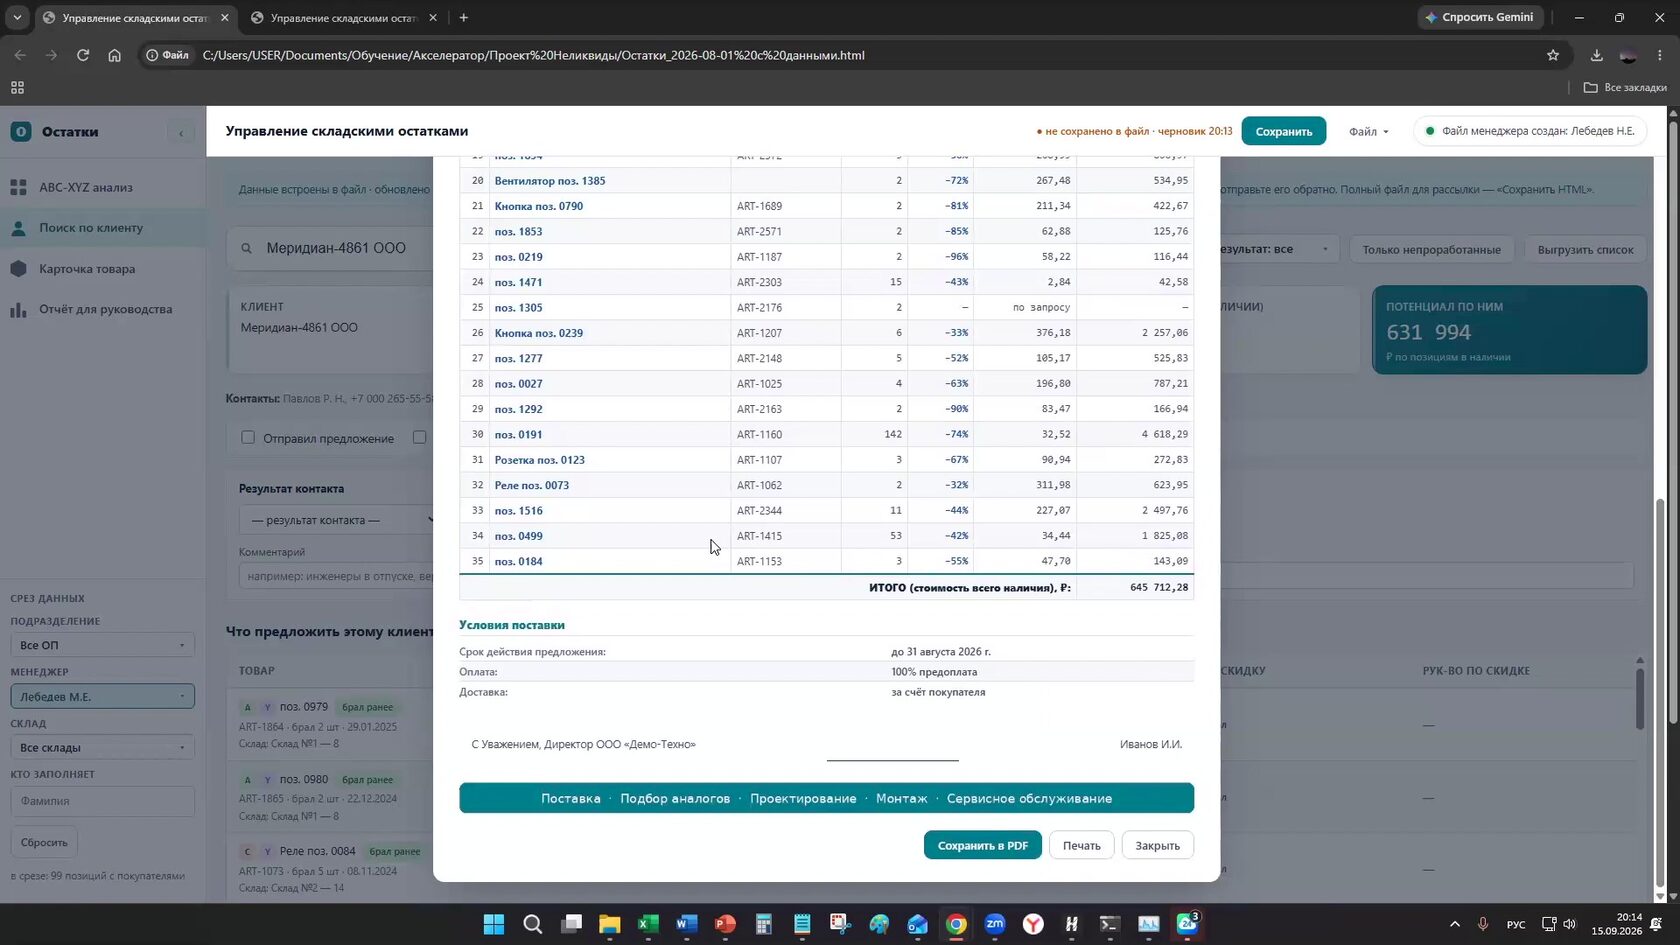The width and height of the screenshot is (1680, 945).
Task: Open PowerPoint from the taskbar
Action: pos(725,924)
